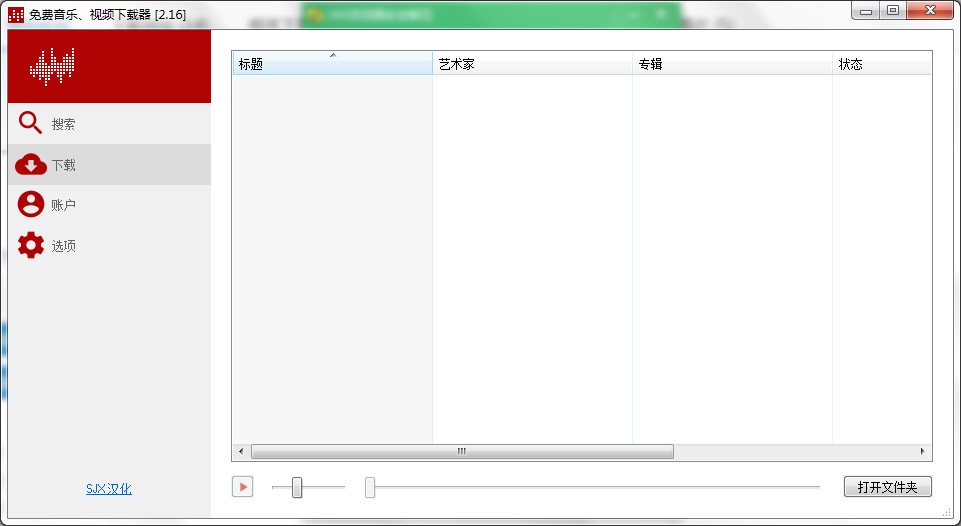This screenshot has width=961, height=526.
Task: Click the horizontal scrollbar left arrow
Action: pyautogui.click(x=241, y=451)
